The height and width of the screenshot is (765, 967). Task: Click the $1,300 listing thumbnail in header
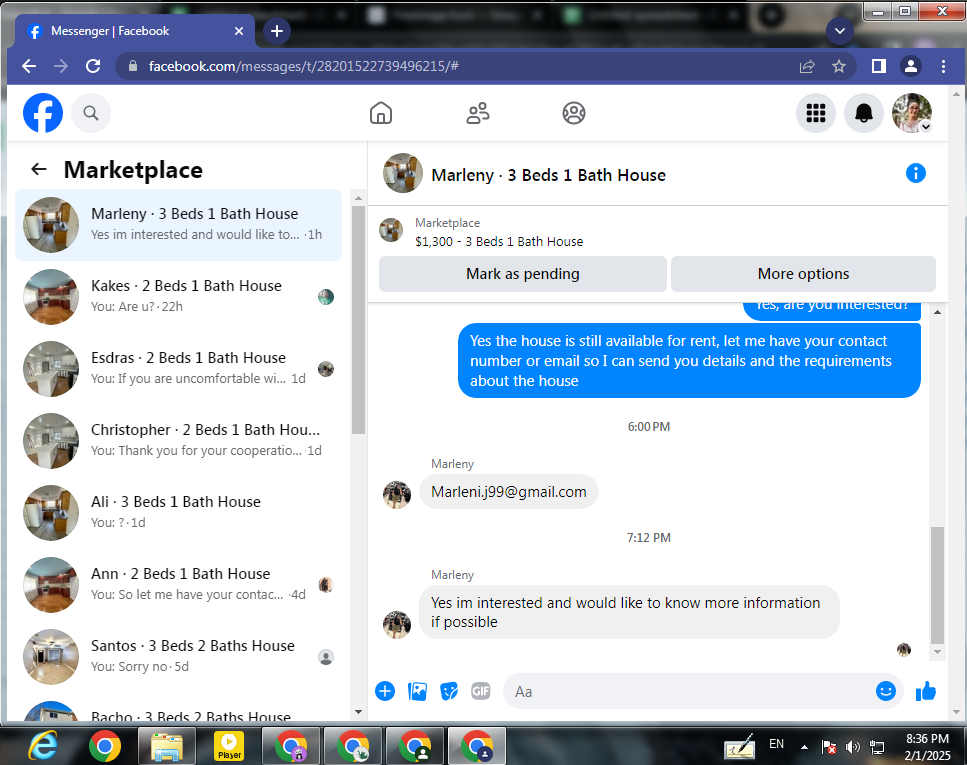click(390, 230)
